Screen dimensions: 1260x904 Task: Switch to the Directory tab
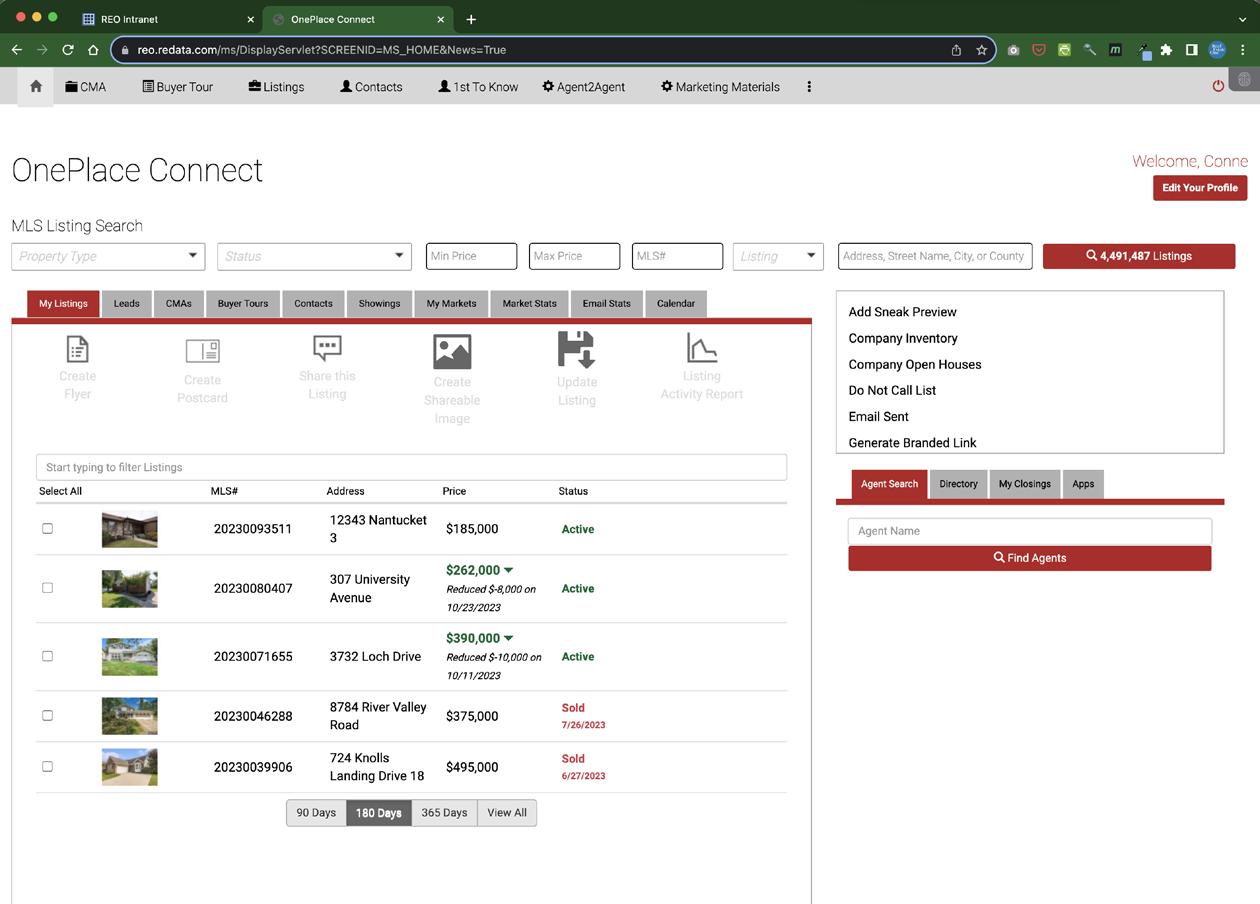click(x=958, y=484)
